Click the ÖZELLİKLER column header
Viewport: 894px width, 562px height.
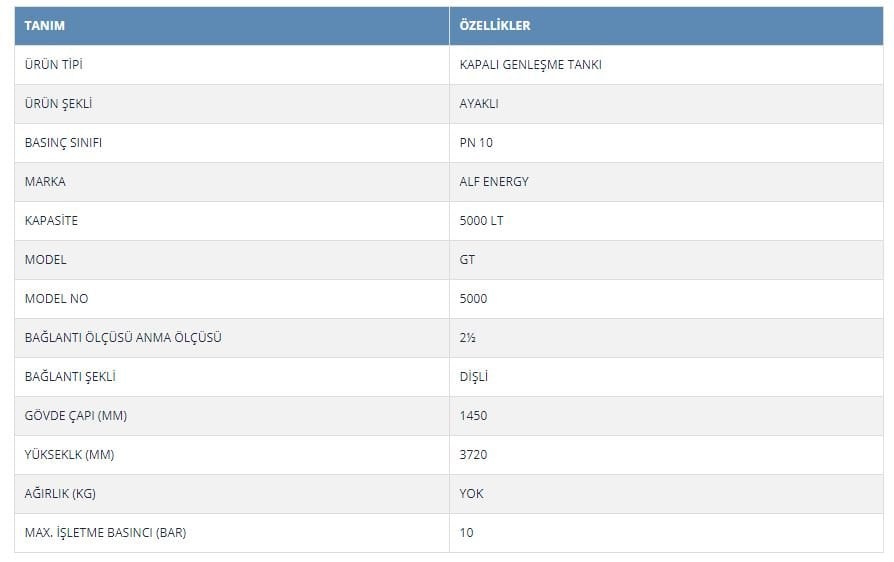pyautogui.click(x=666, y=26)
